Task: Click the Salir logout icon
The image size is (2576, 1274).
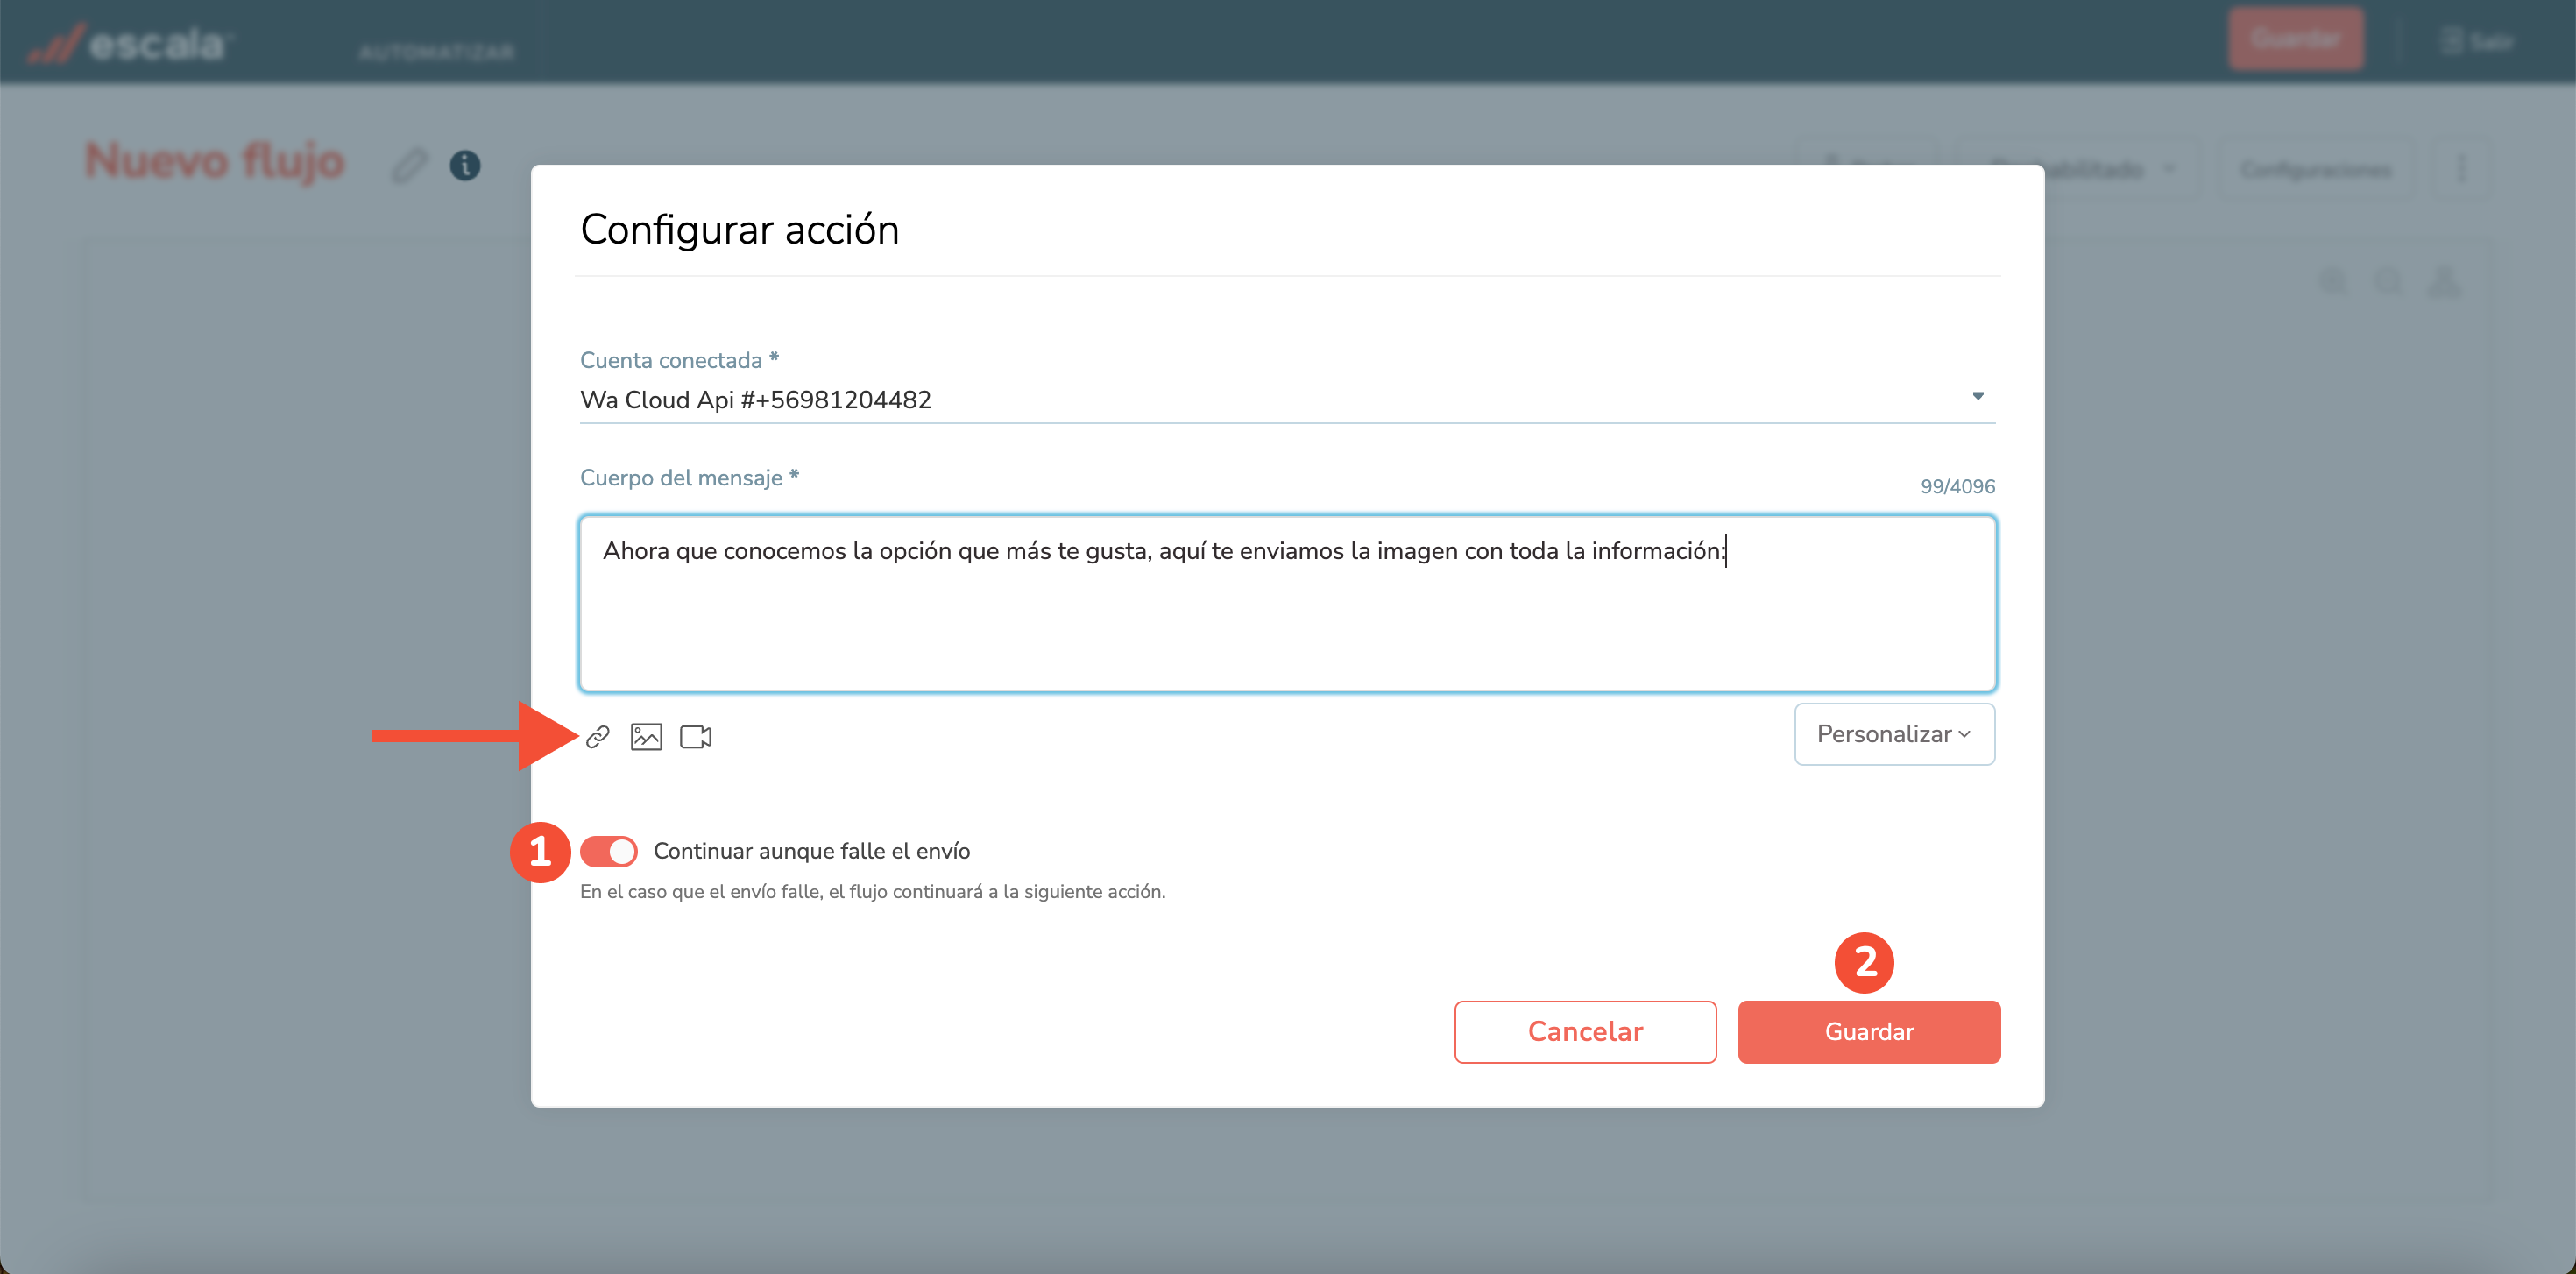Action: (2451, 41)
